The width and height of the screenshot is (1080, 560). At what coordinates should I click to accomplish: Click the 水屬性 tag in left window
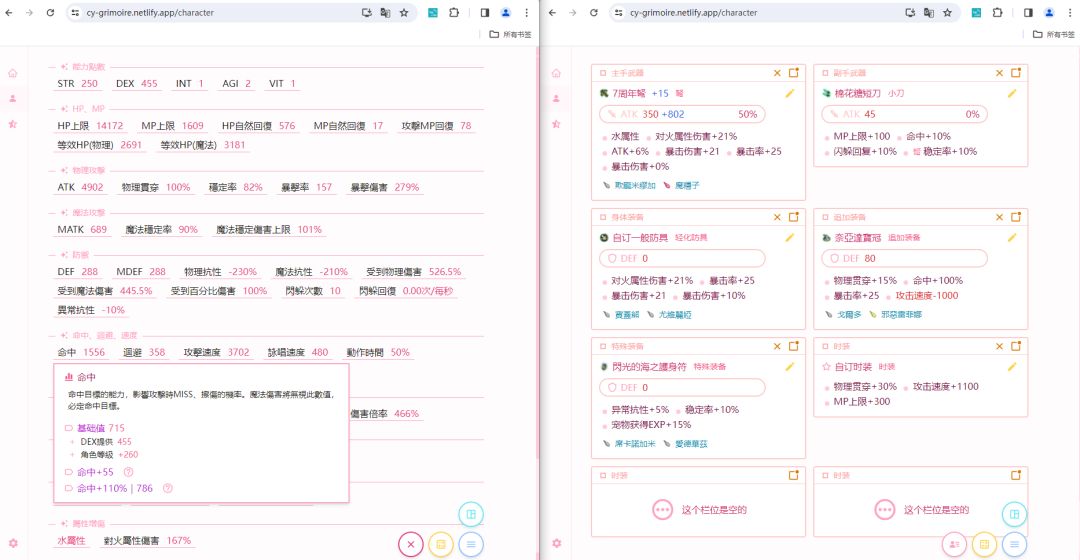(x=72, y=541)
